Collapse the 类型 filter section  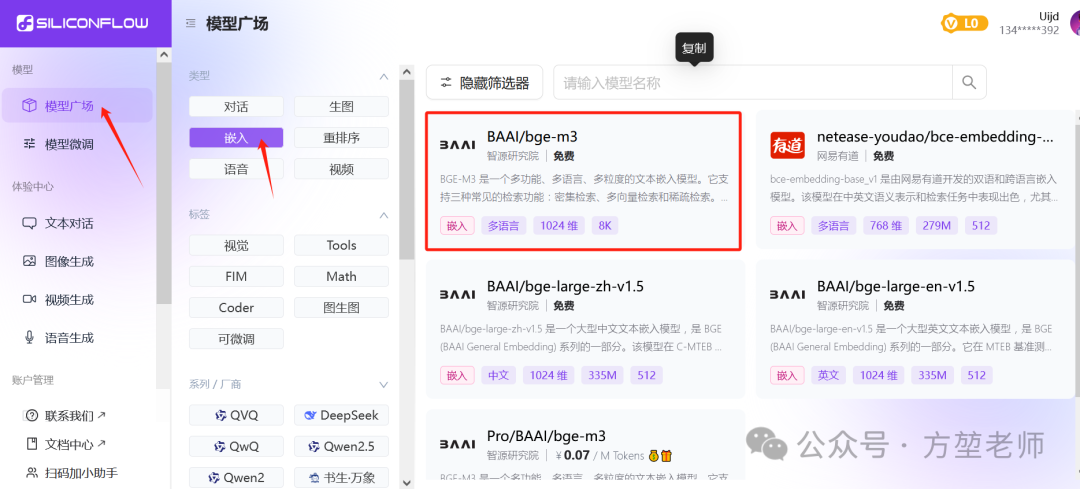click(384, 76)
